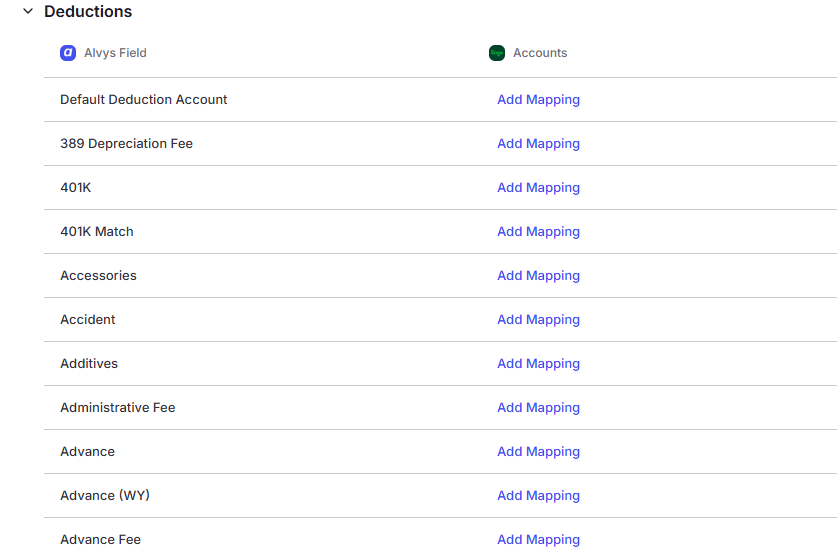Add Mapping for Accessories
This screenshot has width=837, height=552.
538,276
